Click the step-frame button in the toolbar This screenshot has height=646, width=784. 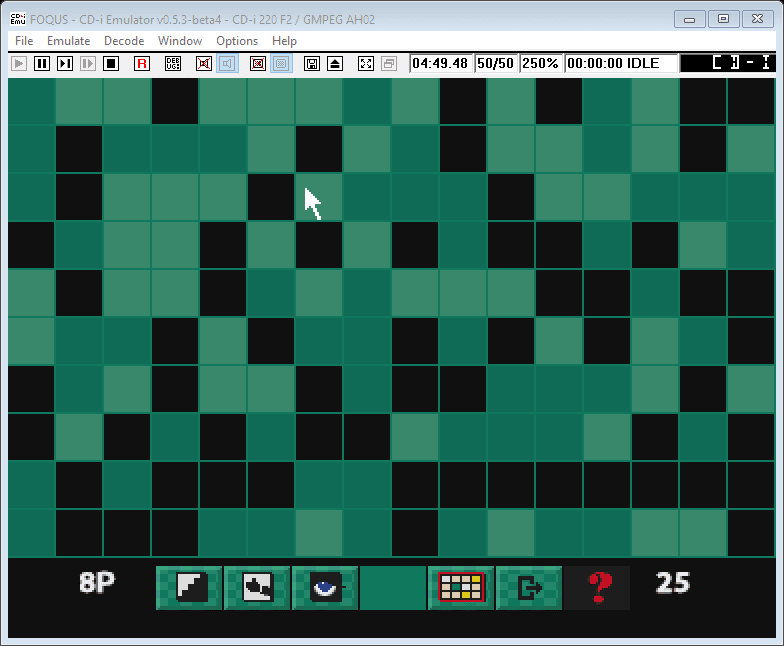click(x=65, y=63)
